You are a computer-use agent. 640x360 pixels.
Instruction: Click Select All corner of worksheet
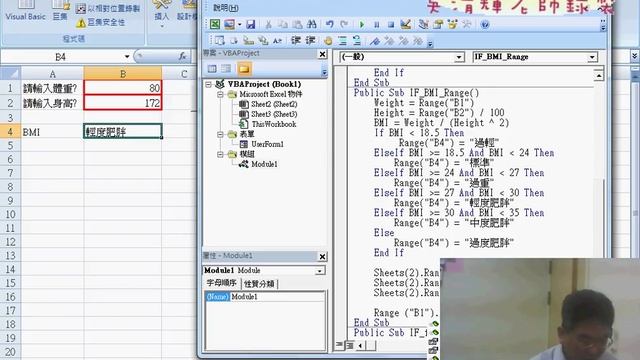[x=10, y=74]
